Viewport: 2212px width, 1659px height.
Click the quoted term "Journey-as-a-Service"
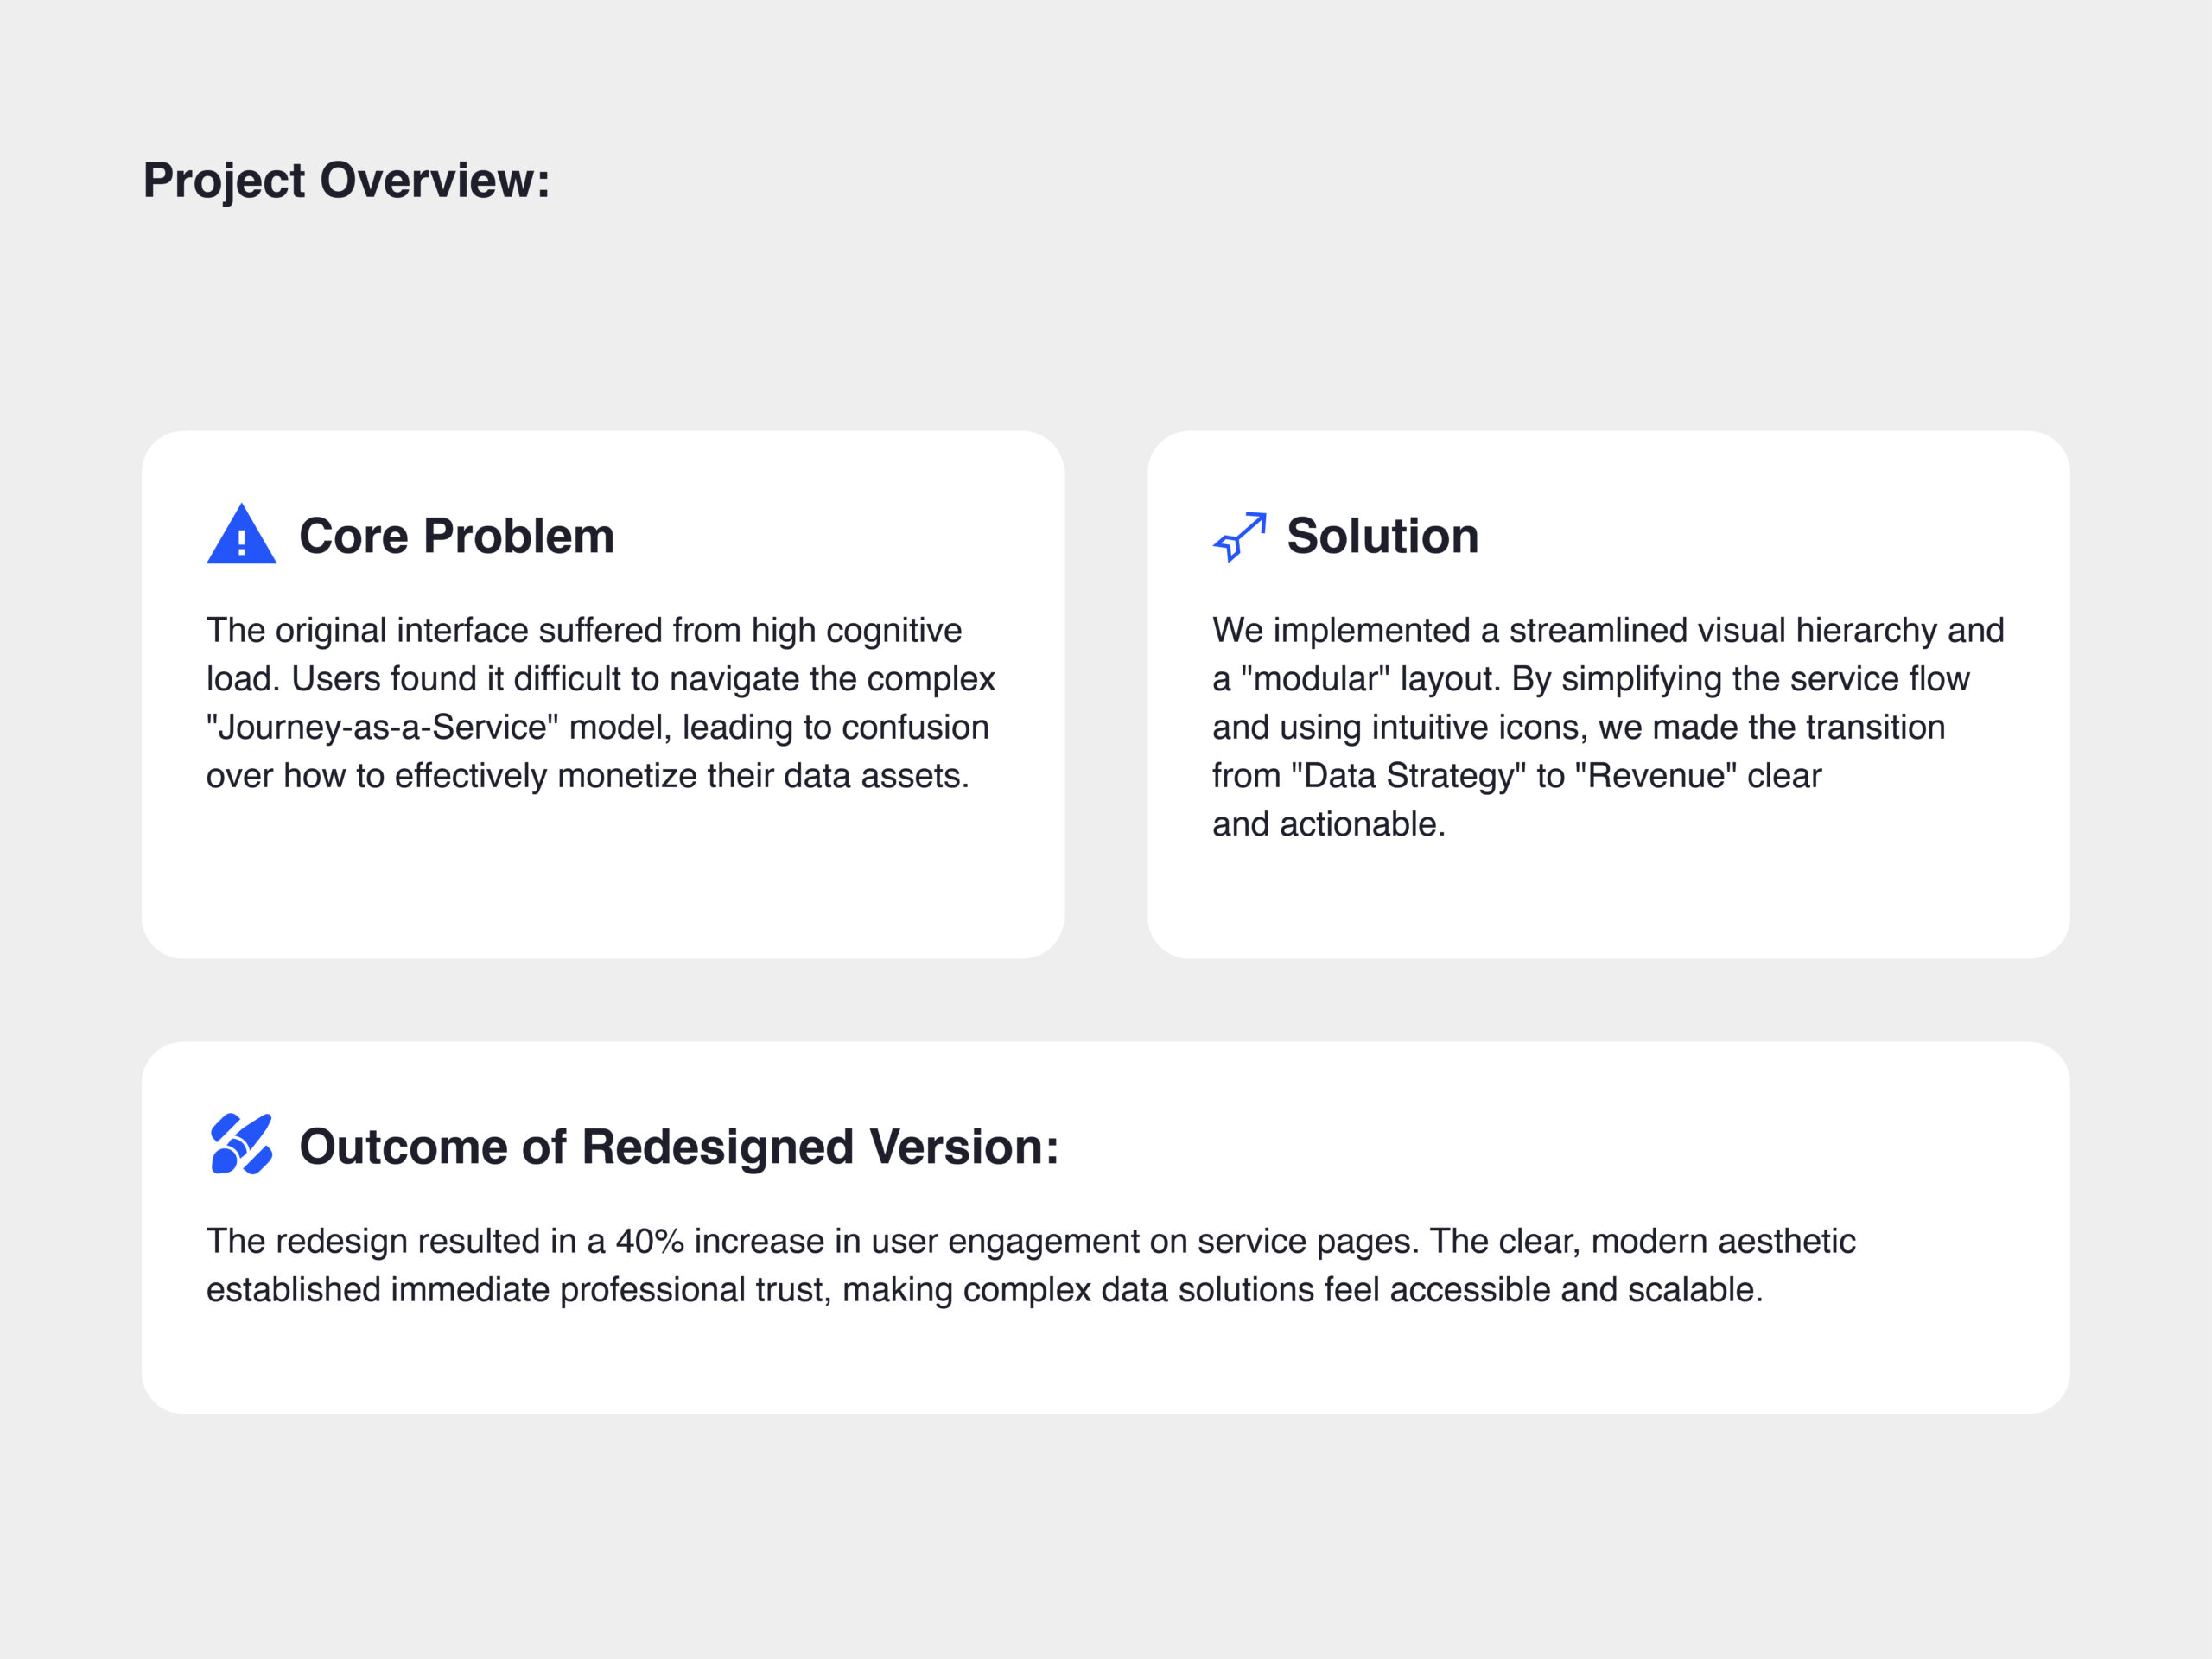[x=382, y=727]
